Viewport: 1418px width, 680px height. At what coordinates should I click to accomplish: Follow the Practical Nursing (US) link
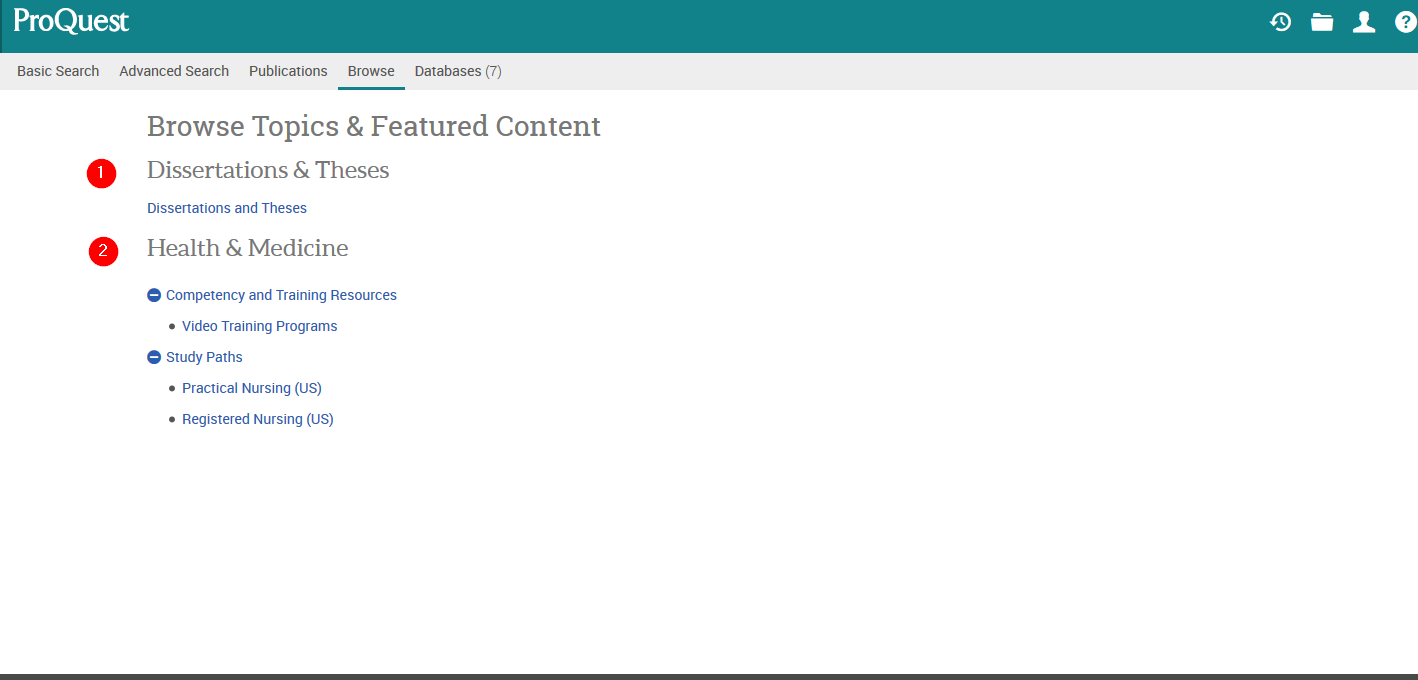[x=252, y=388]
